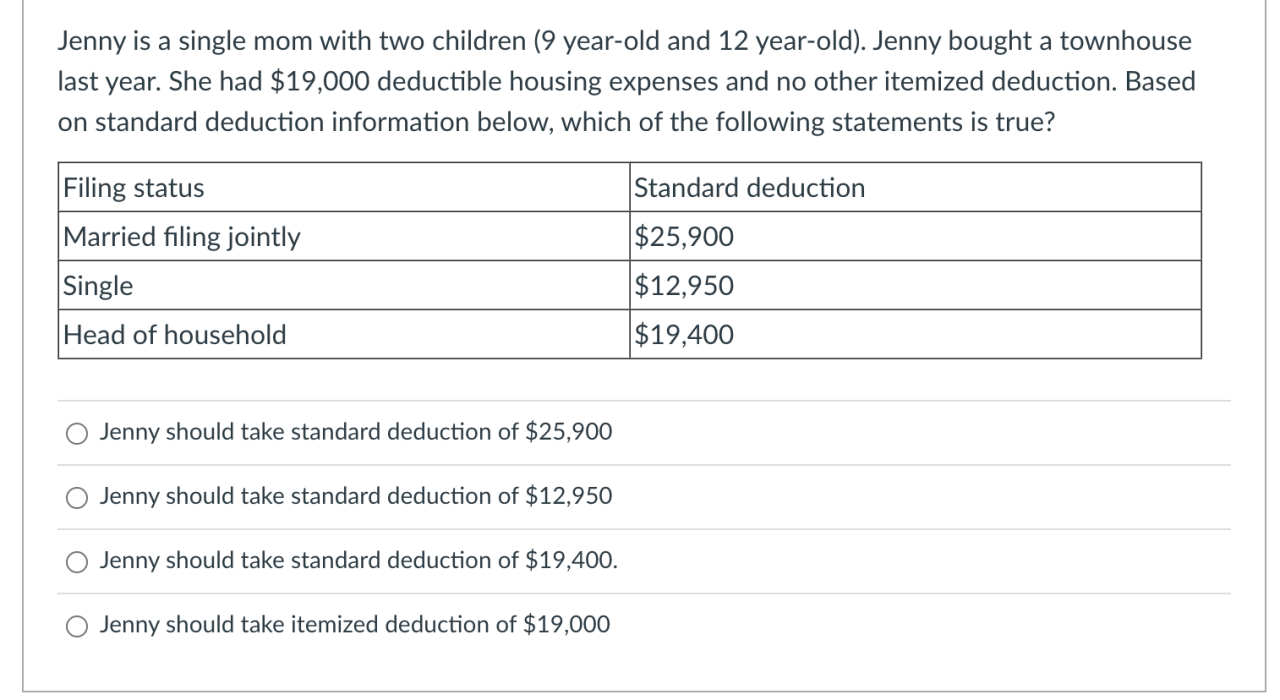This screenshot has height=700, width=1280.
Task: Click answer label text ending in "of $19,400."
Action: tap(358, 561)
